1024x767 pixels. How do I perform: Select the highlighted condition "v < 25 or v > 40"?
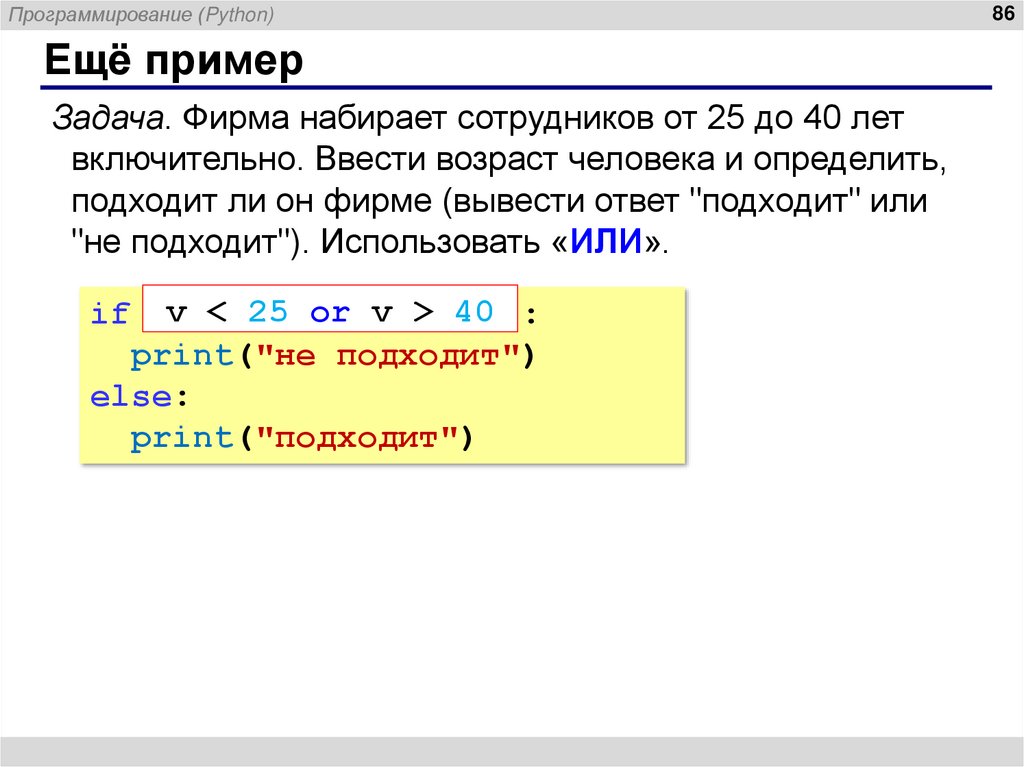point(332,311)
